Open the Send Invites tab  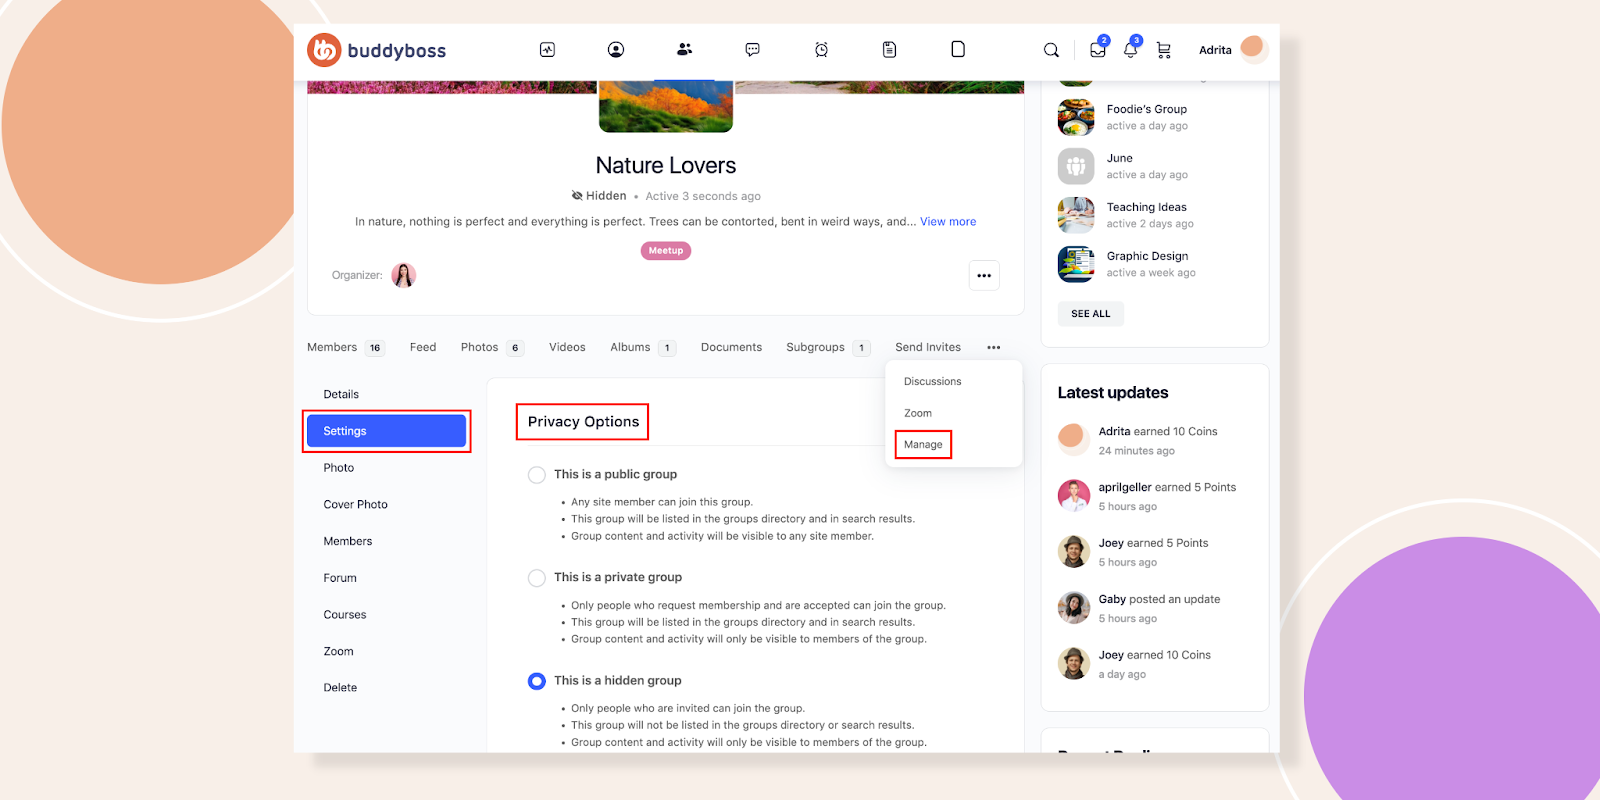928,347
